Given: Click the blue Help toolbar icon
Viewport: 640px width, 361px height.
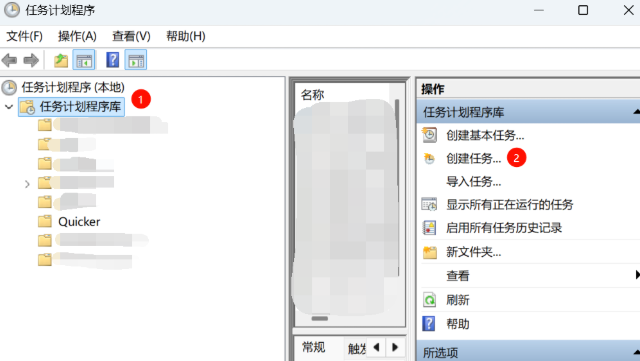Looking at the screenshot, I should tap(112, 60).
